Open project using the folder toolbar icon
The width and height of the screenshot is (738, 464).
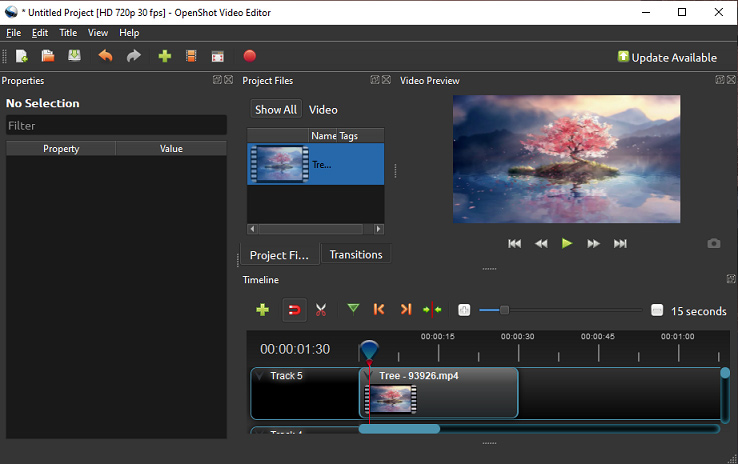click(x=48, y=56)
